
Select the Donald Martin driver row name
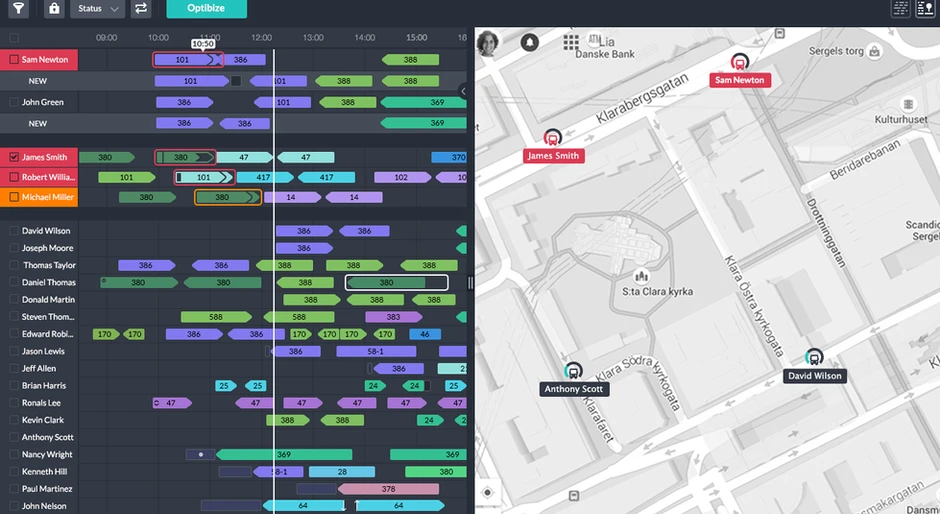48,299
